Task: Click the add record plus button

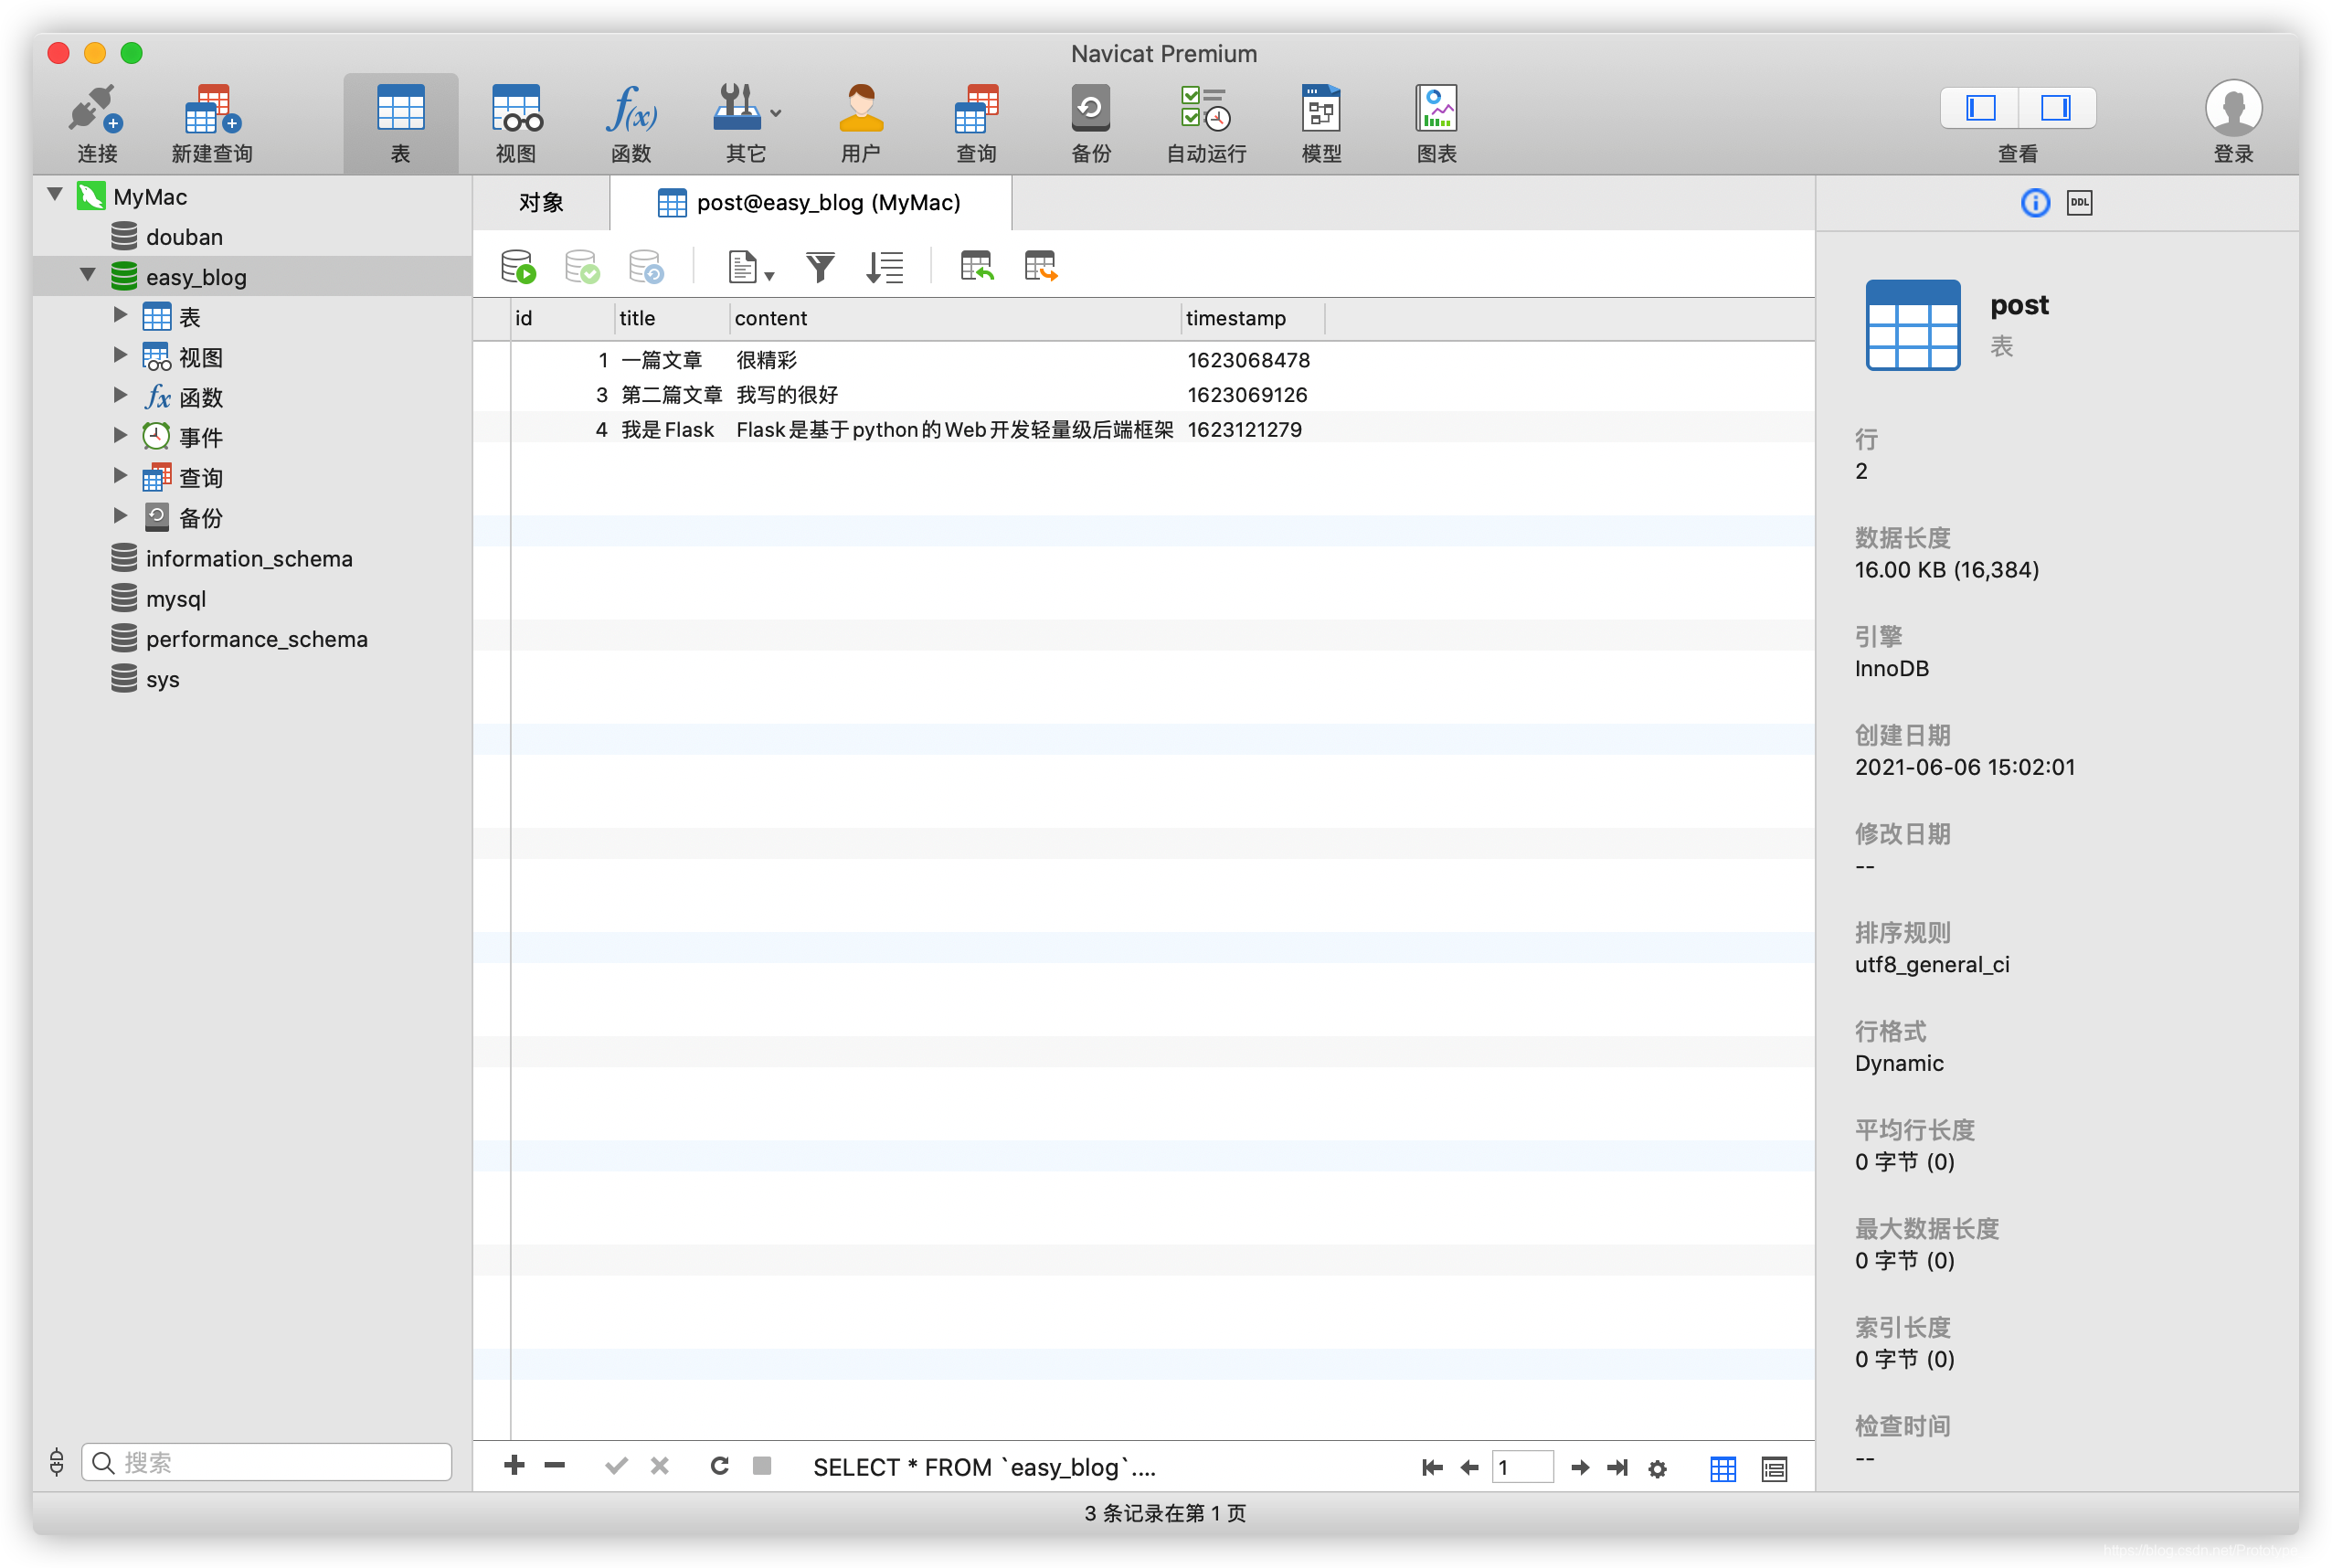Action: point(514,1466)
